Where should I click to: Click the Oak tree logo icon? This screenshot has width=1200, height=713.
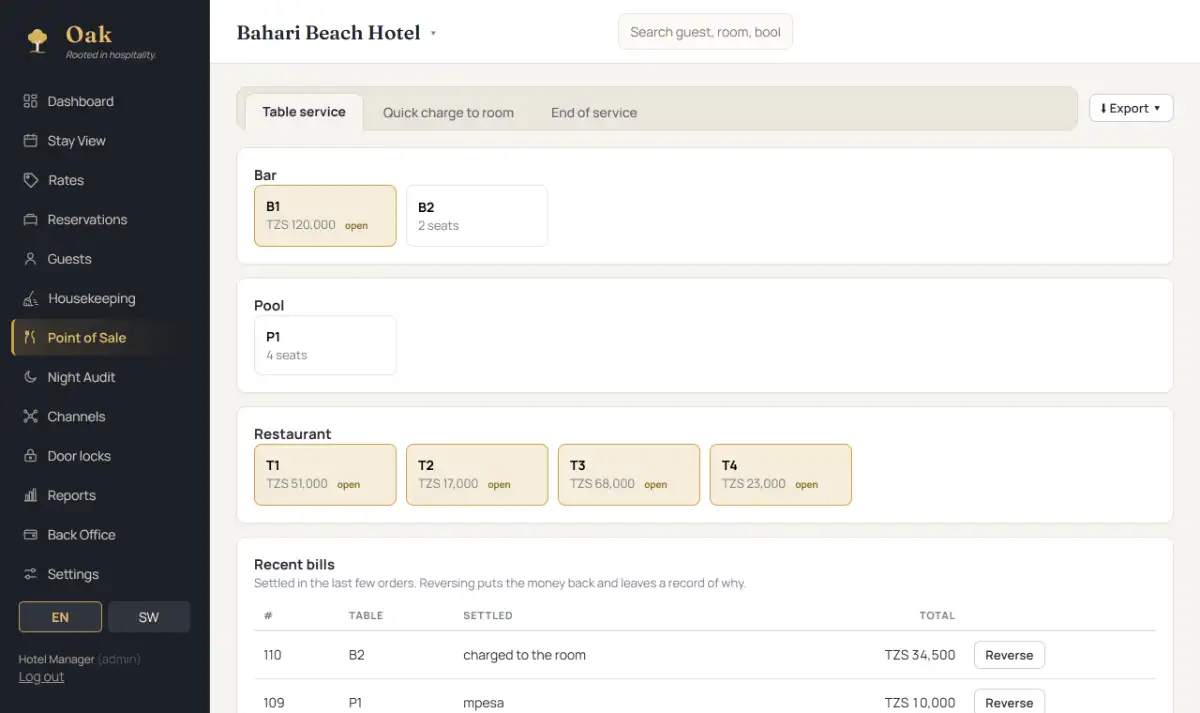(x=37, y=40)
